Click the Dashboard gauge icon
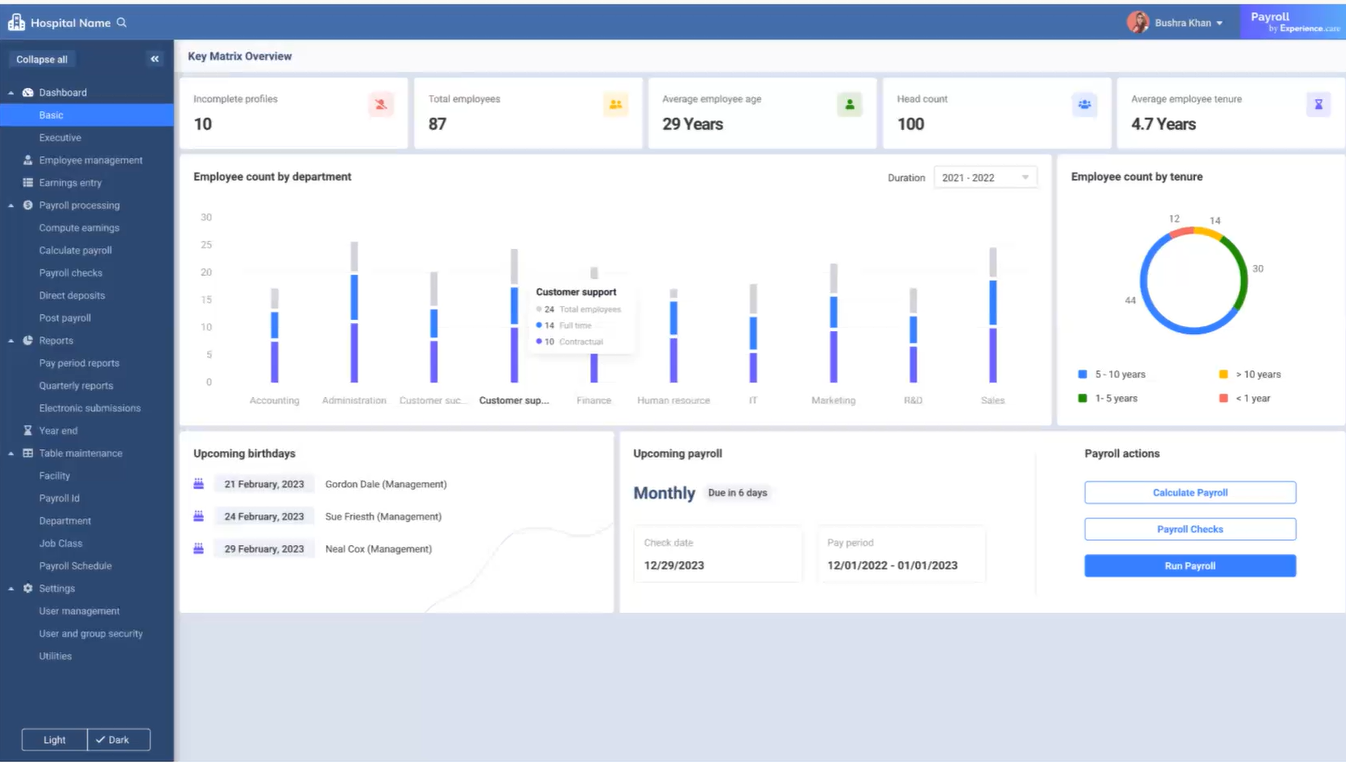The image size is (1346, 762). click(x=28, y=92)
